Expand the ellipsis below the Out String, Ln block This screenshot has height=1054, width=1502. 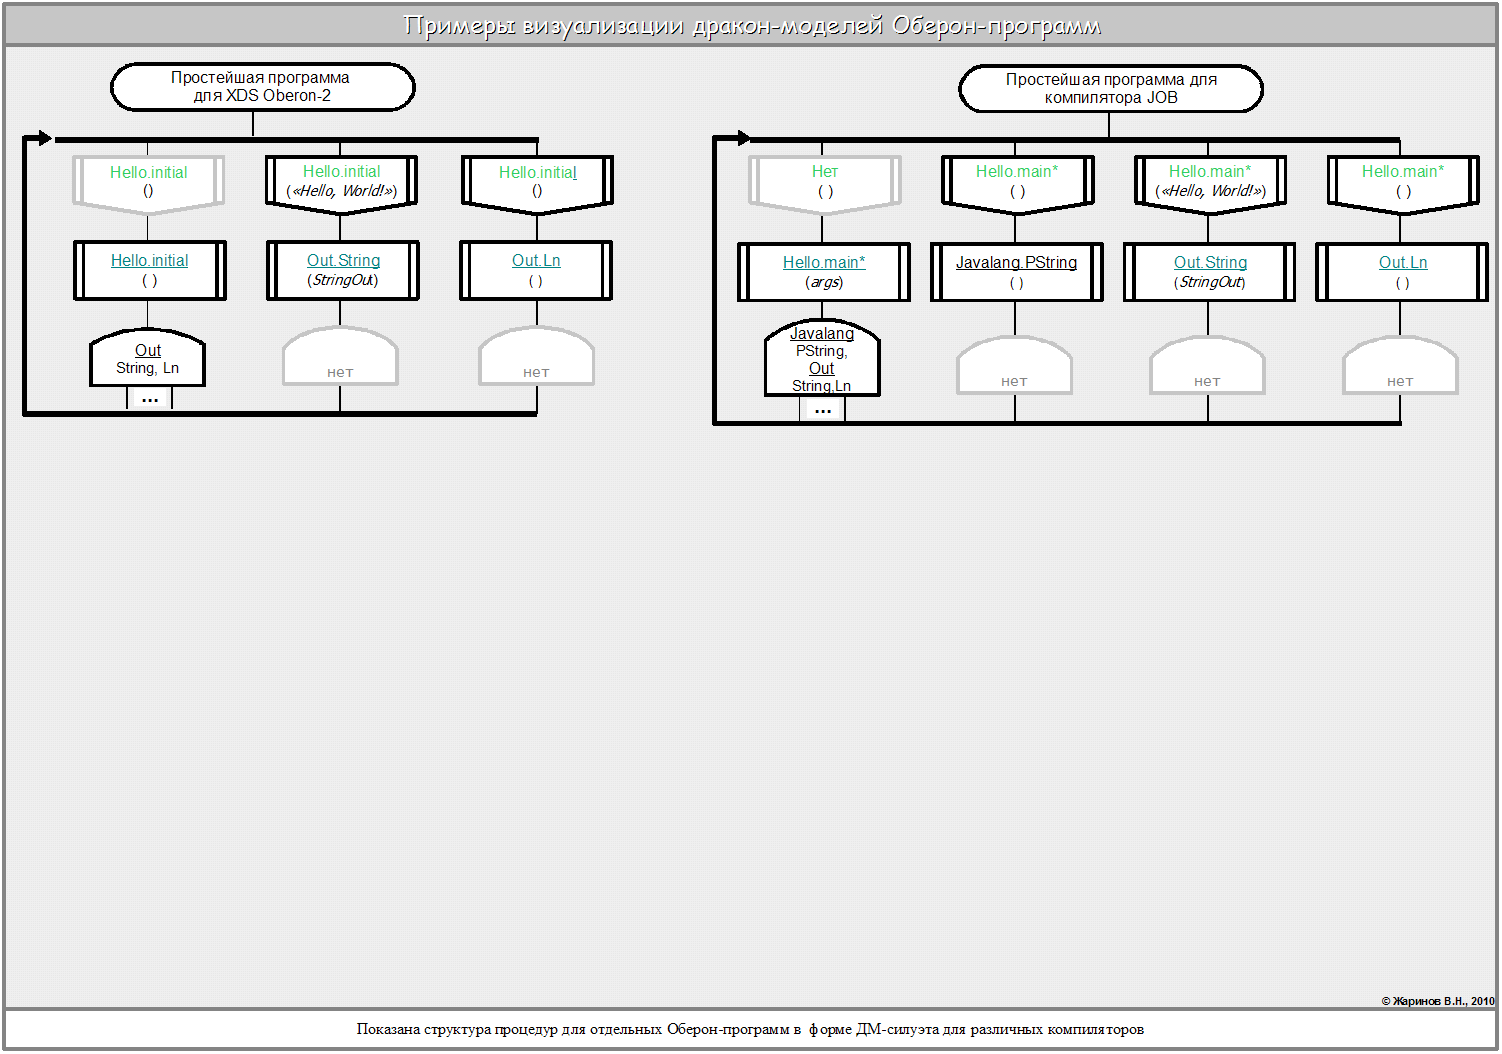point(150,399)
